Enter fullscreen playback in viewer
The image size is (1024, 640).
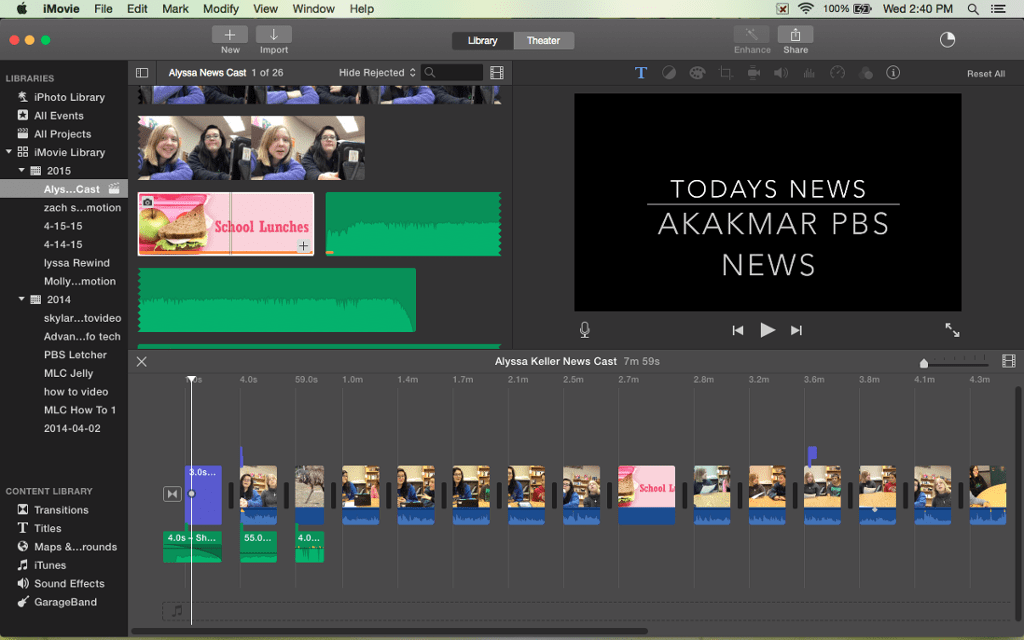tap(952, 330)
